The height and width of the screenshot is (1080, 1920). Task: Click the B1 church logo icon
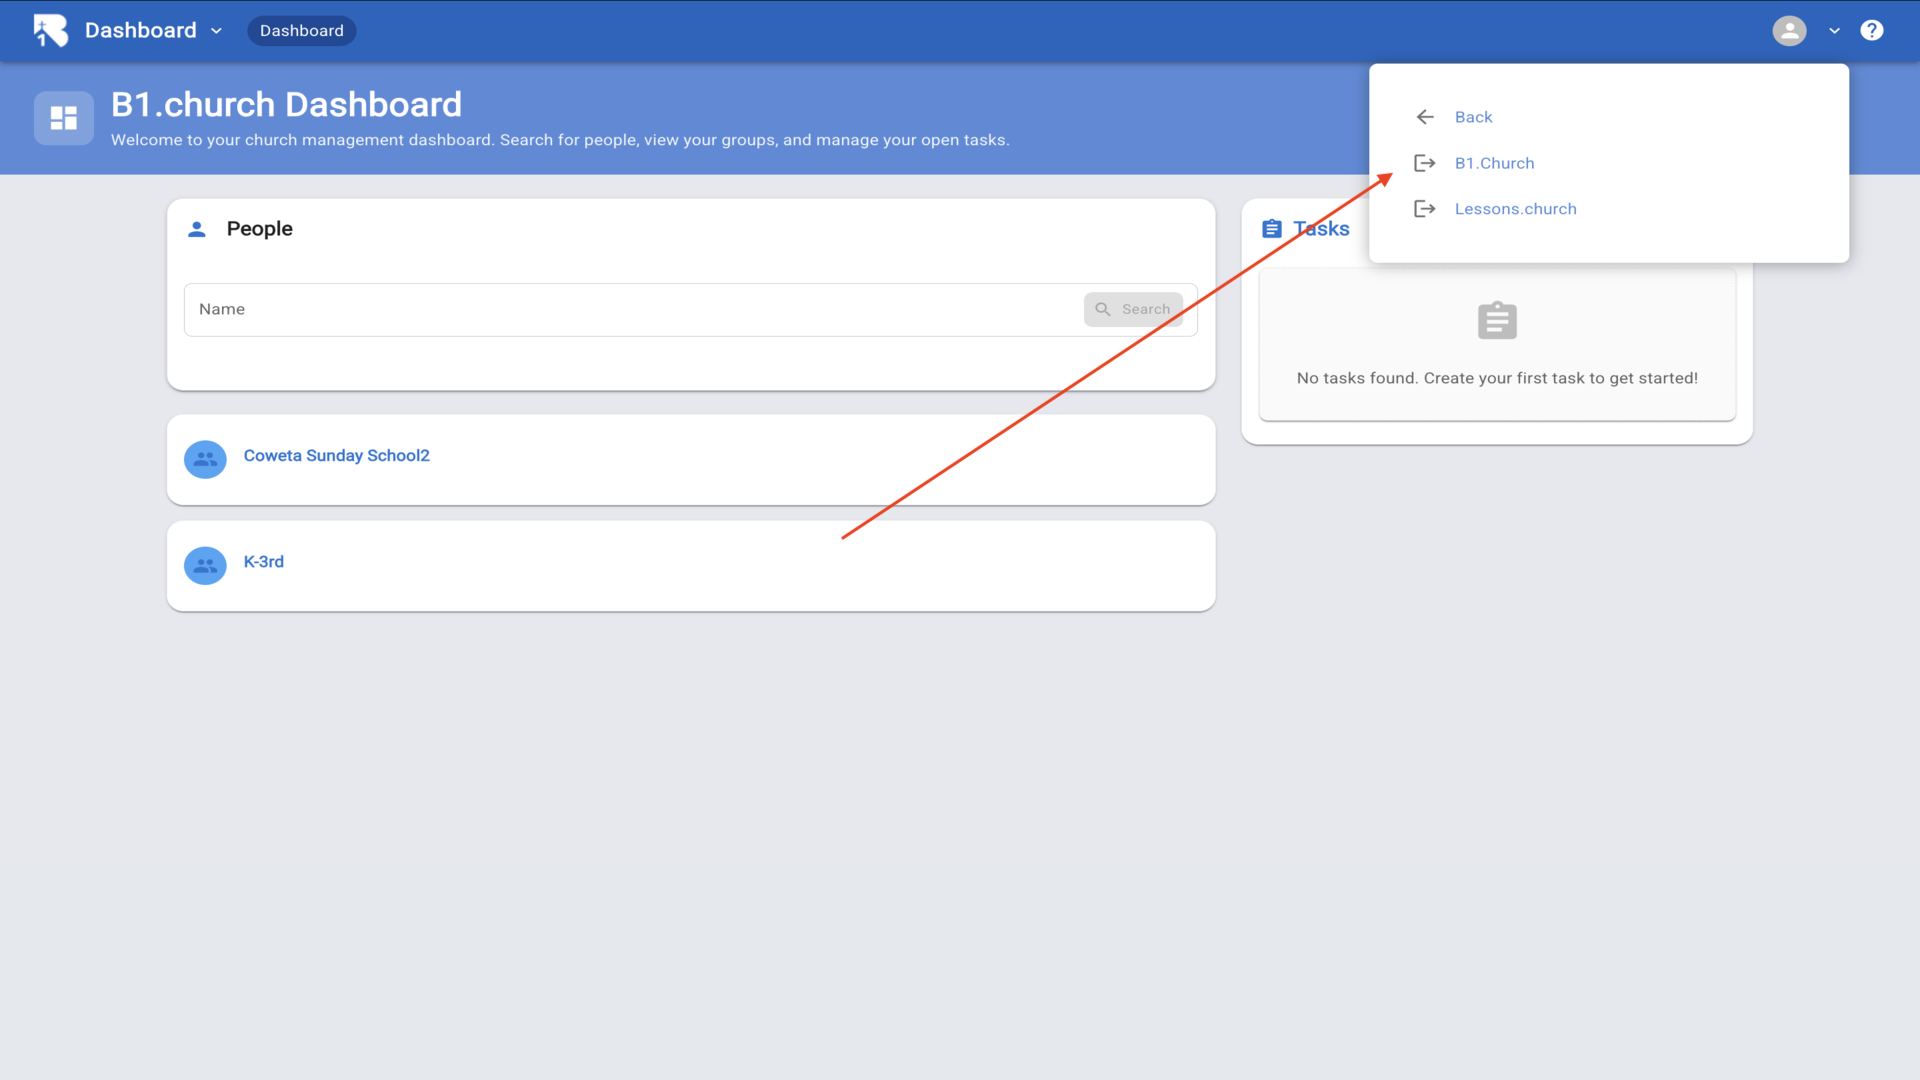click(50, 30)
